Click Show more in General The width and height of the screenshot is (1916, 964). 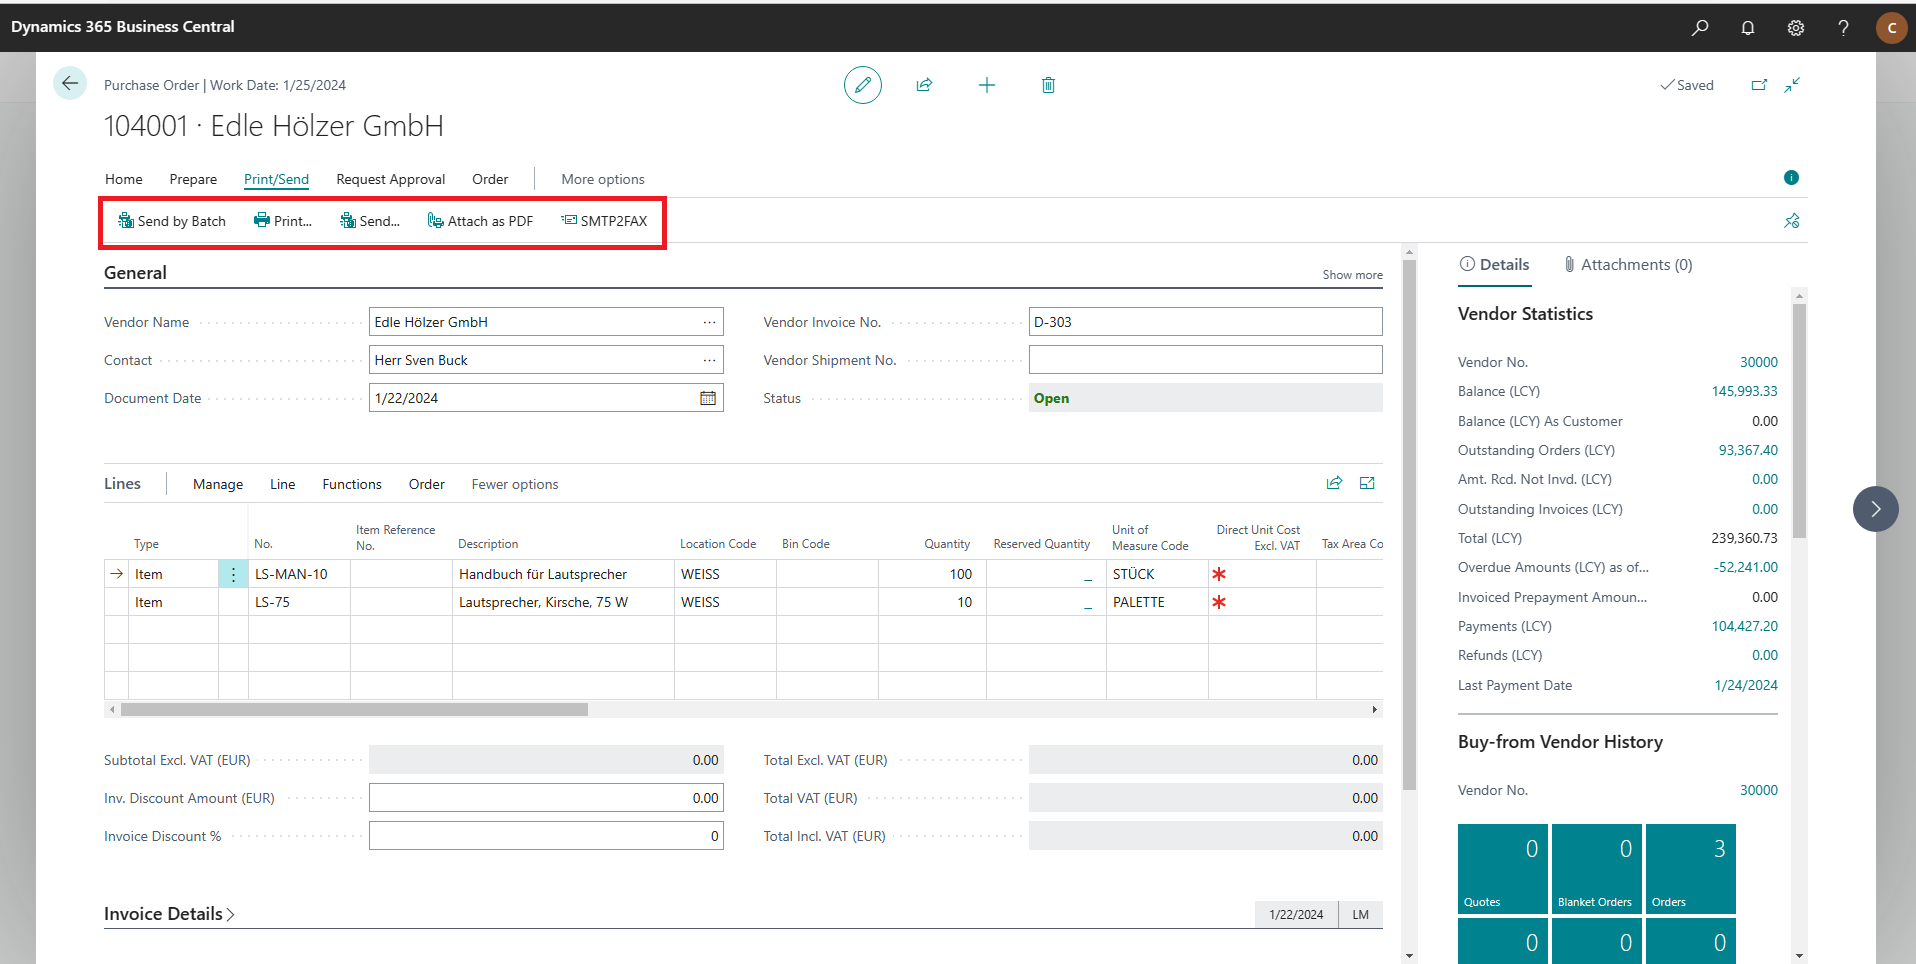pos(1352,275)
